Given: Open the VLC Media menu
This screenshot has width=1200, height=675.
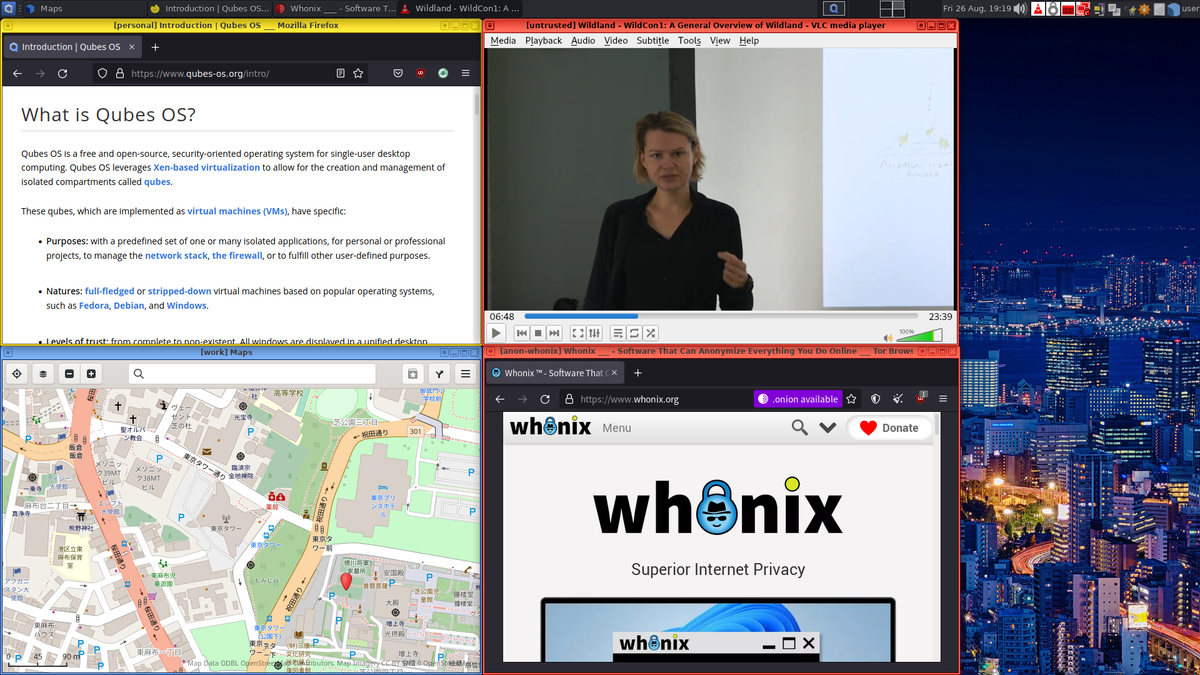Looking at the screenshot, I should tap(503, 41).
